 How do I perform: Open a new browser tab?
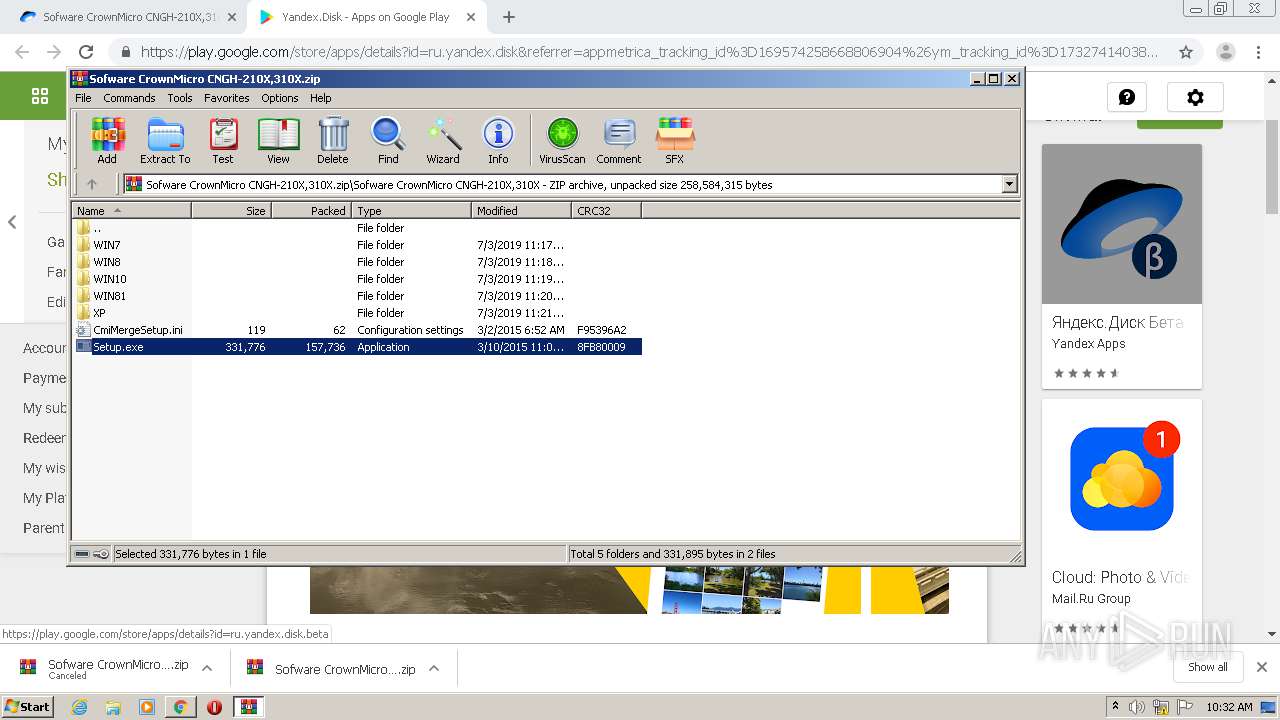tap(509, 17)
